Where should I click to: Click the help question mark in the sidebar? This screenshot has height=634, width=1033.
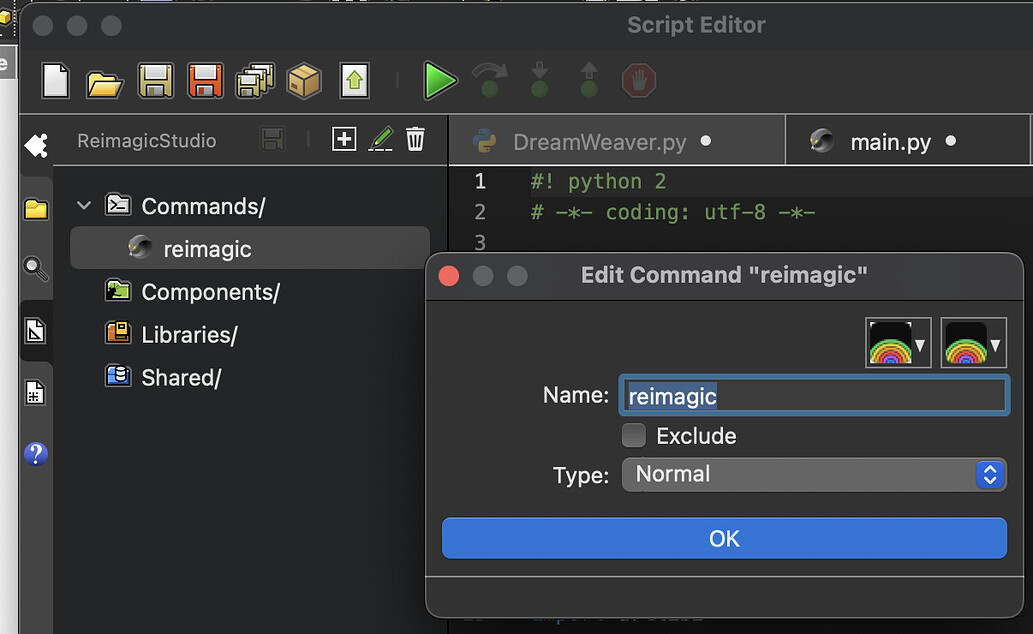[34, 455]
